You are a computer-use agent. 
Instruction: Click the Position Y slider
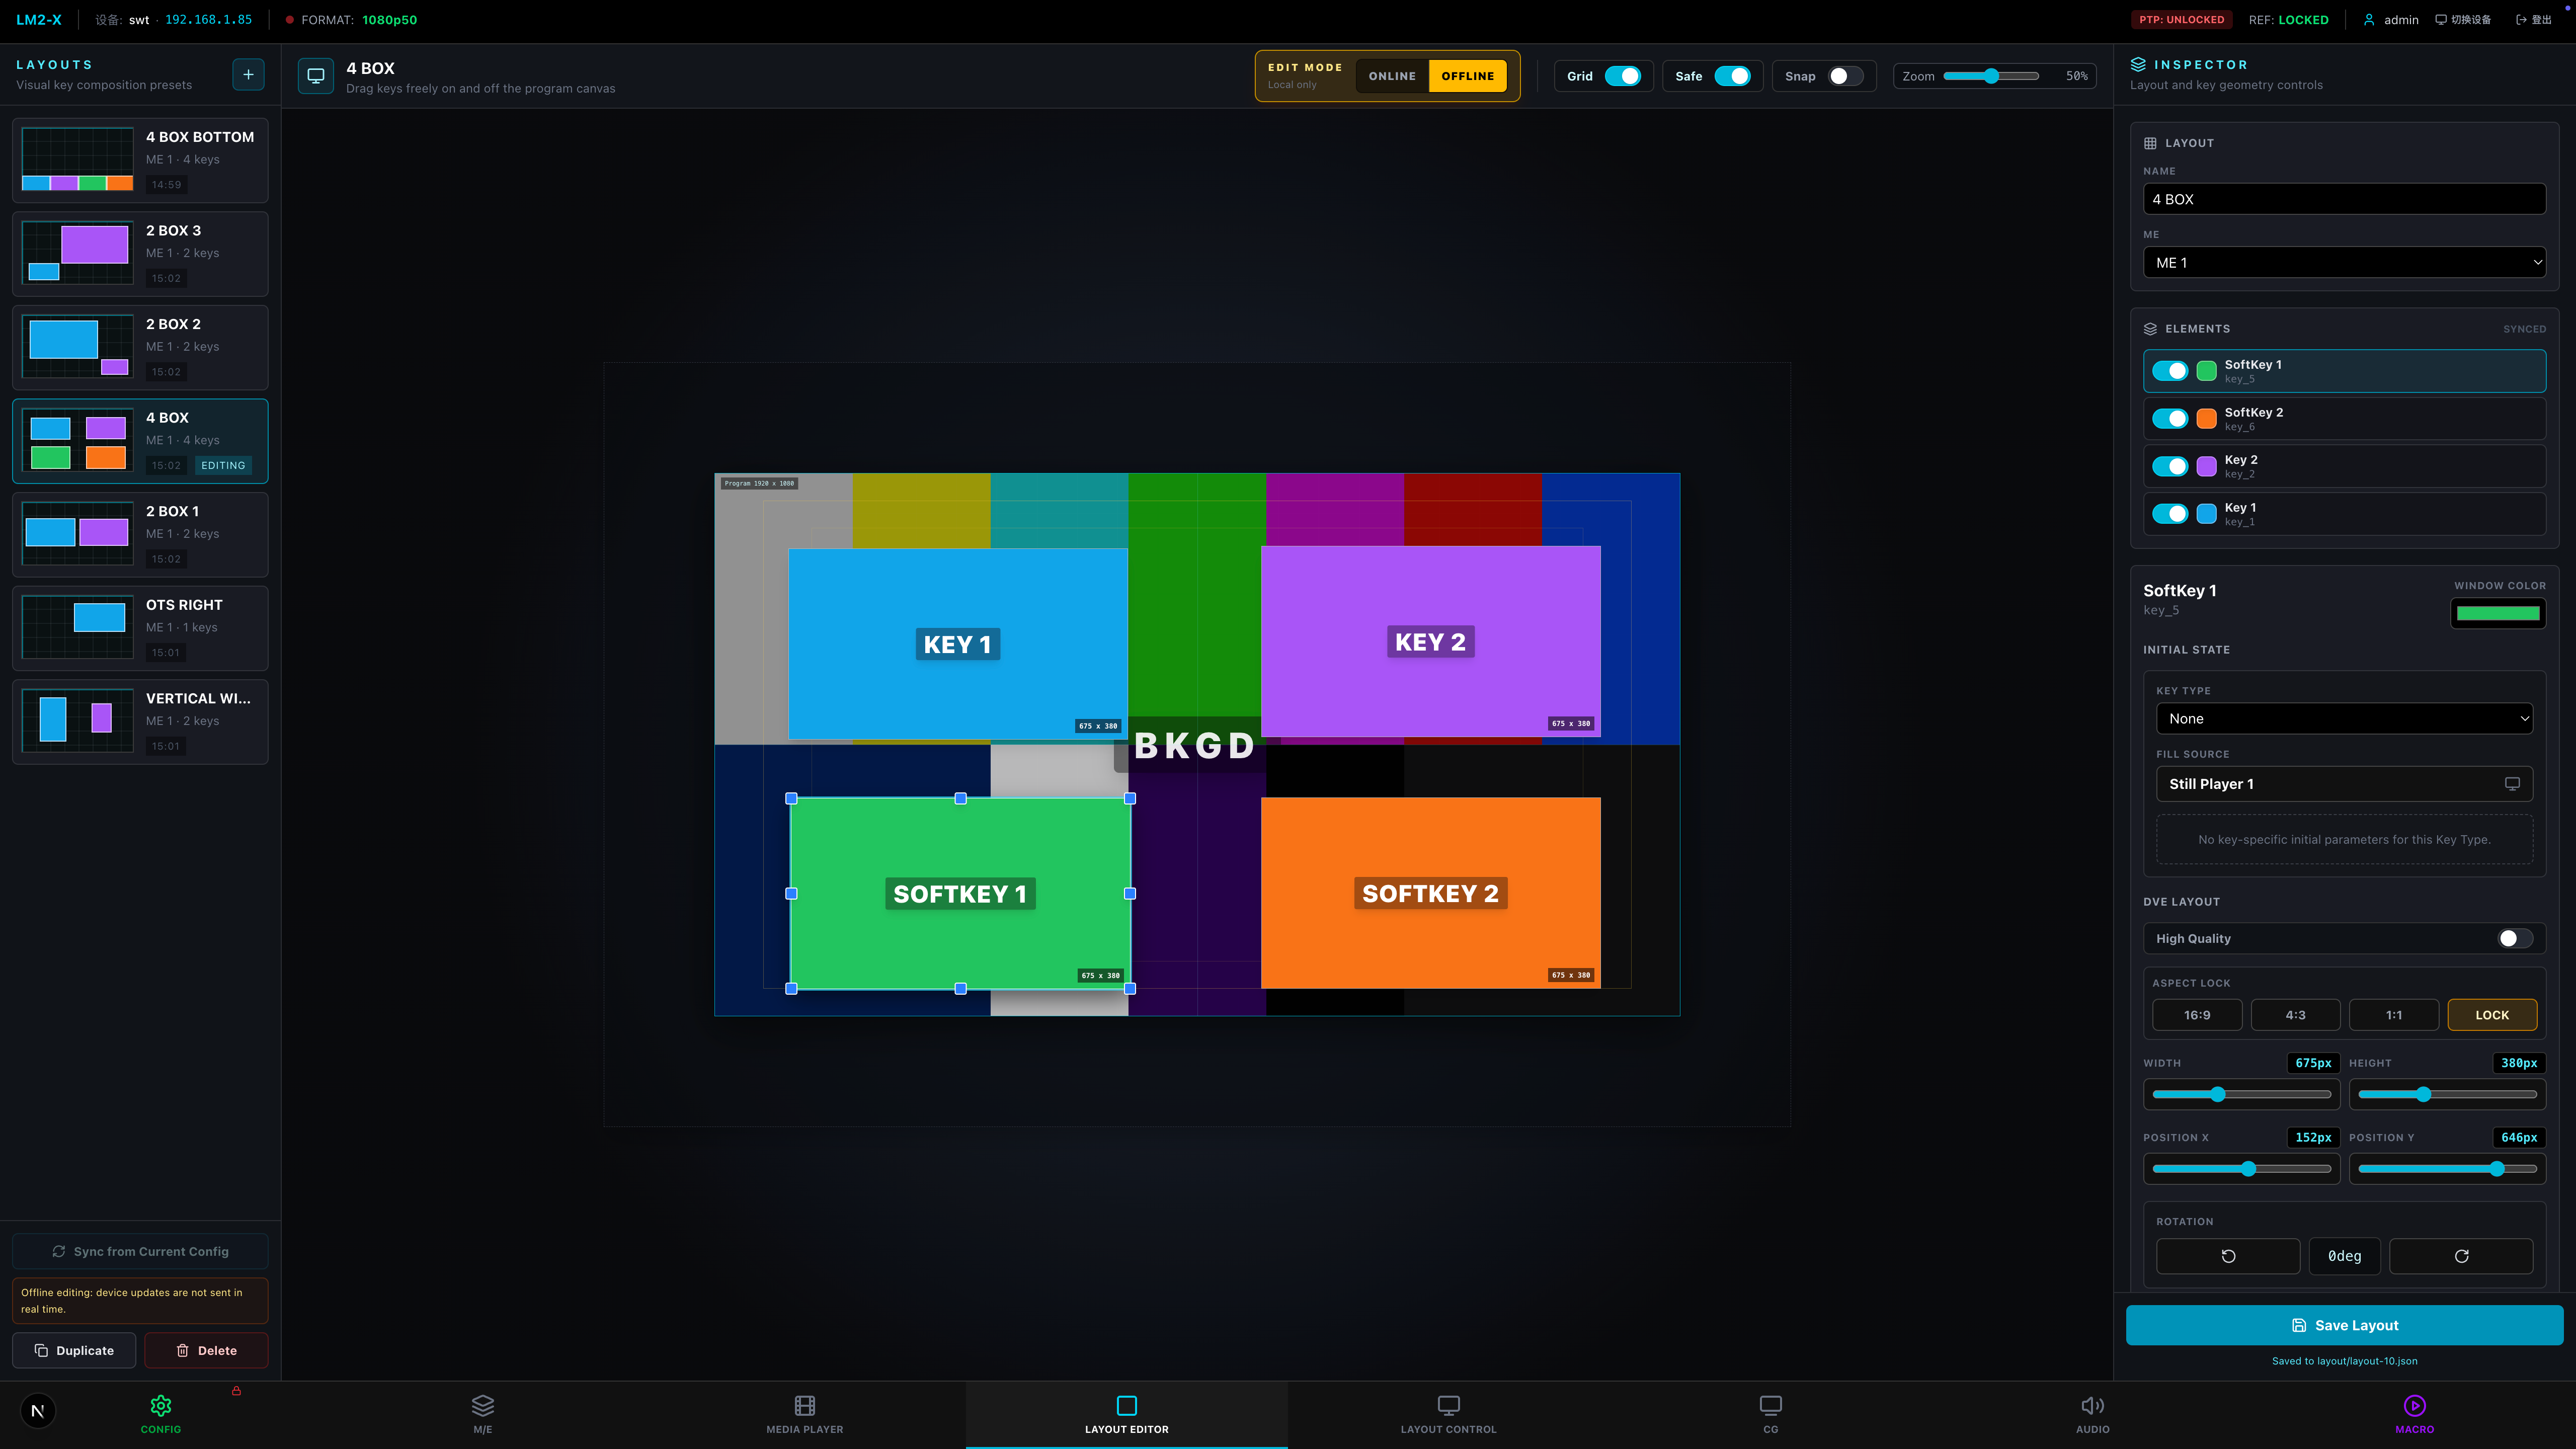click(x=2447, y=1169)
